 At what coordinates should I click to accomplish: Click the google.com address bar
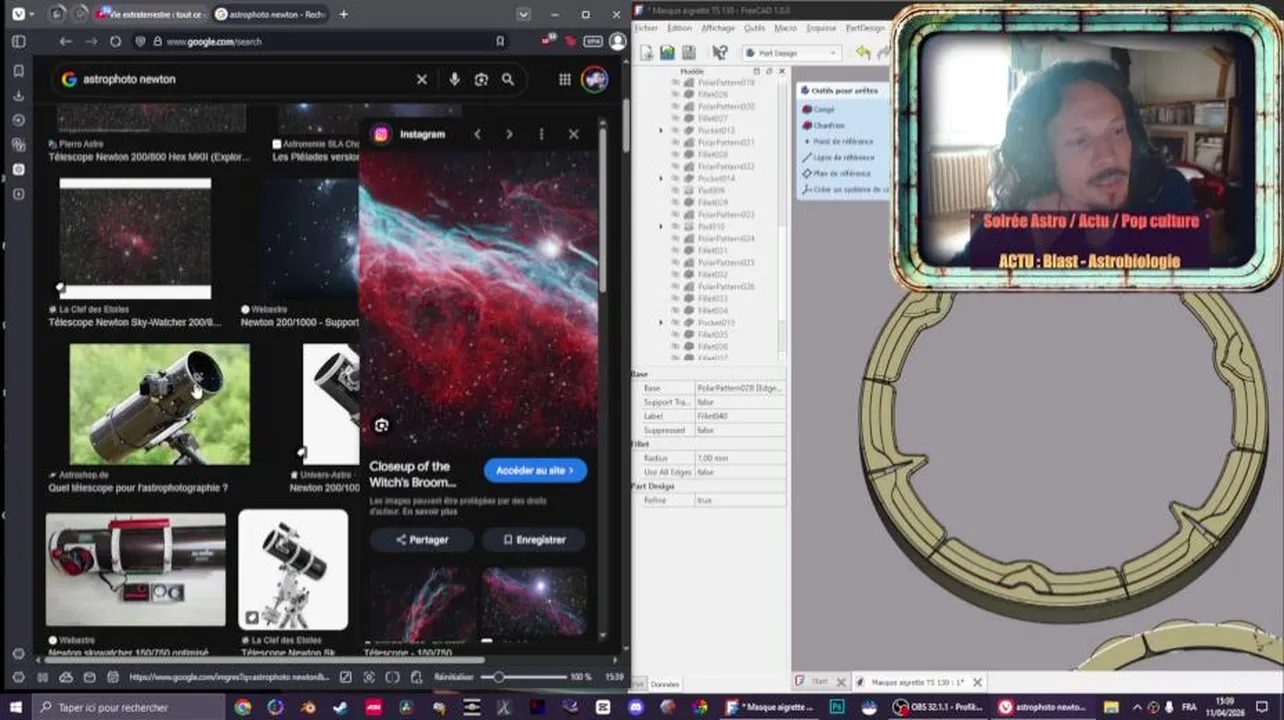click(x=320, y=41)
